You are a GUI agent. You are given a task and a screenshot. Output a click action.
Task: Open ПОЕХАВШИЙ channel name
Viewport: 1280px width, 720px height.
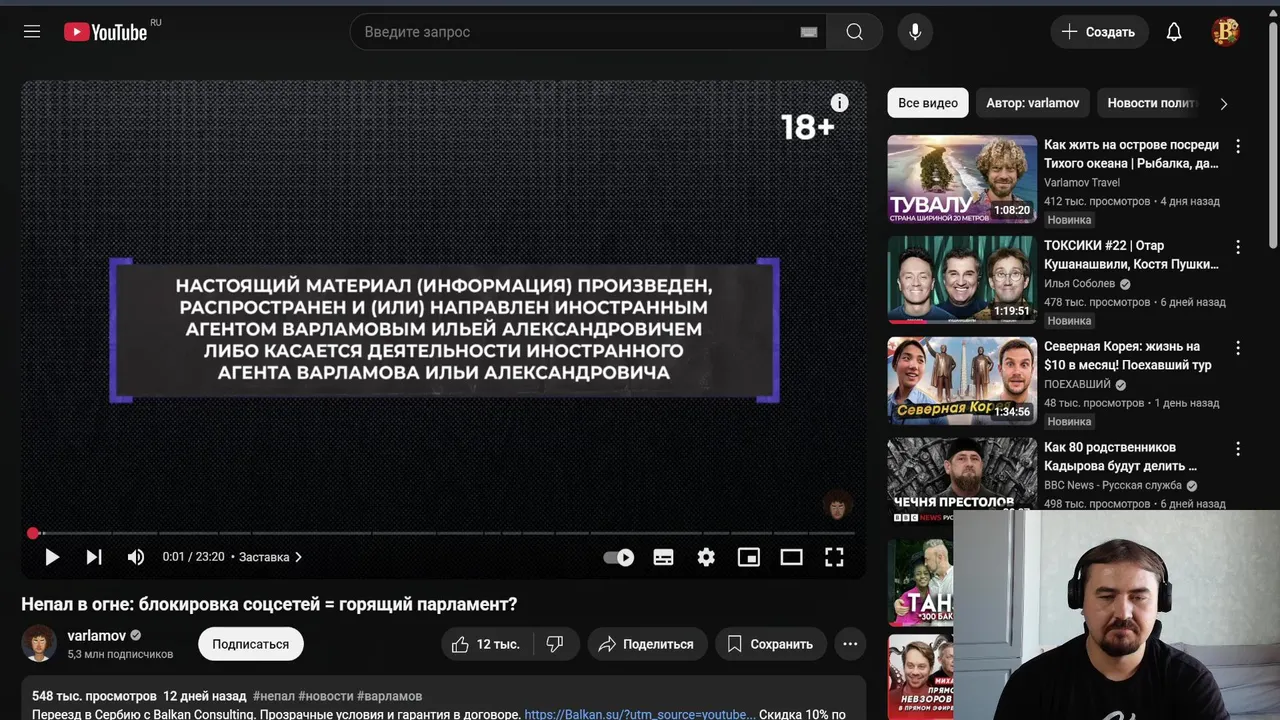point(1077,385)
